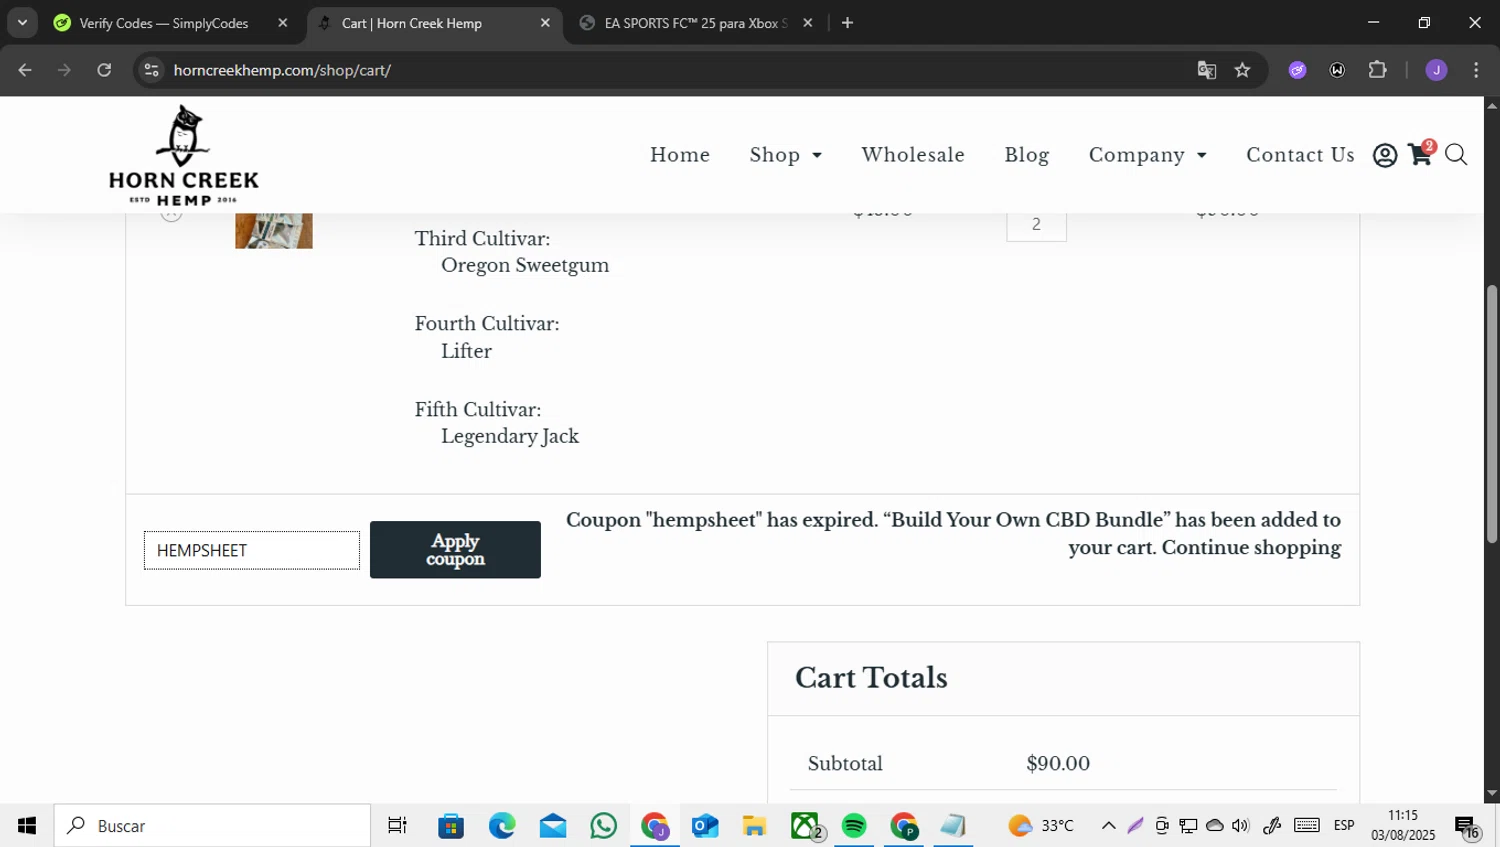Open the site search magnifier

point(1456,155)
